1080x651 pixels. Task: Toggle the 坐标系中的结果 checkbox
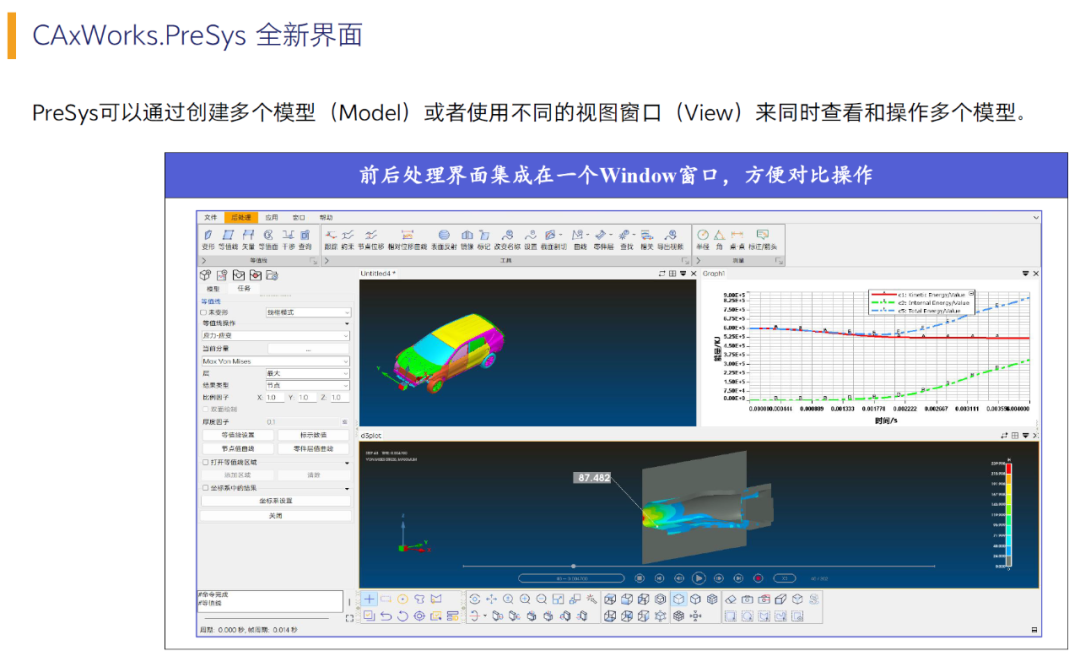pos(205,488)
